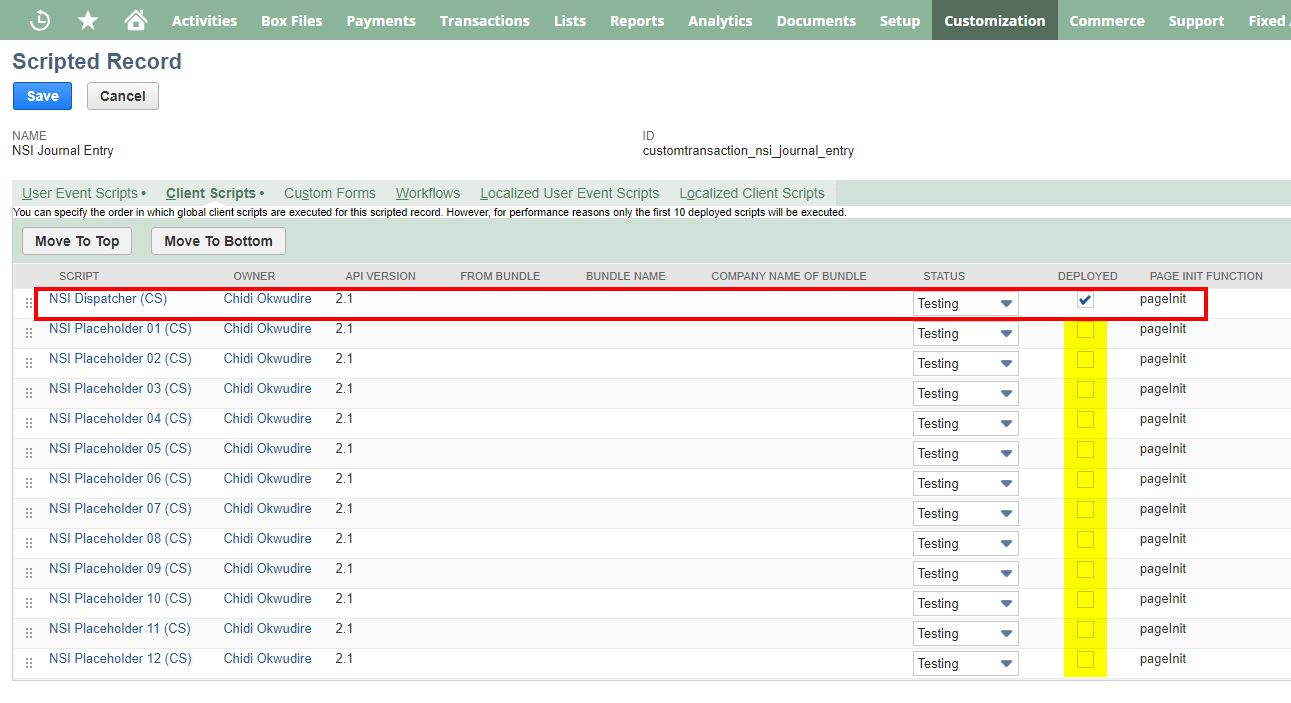Open the Transactions menu
The height and width of the screenshot is (703, 1291).
click(485, 20)
